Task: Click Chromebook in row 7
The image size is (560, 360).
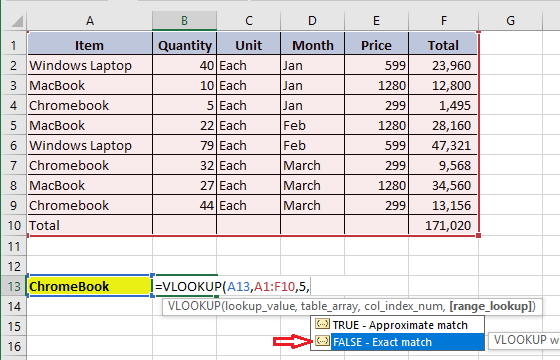Action: pyautogui.click(x=90, y=165)
